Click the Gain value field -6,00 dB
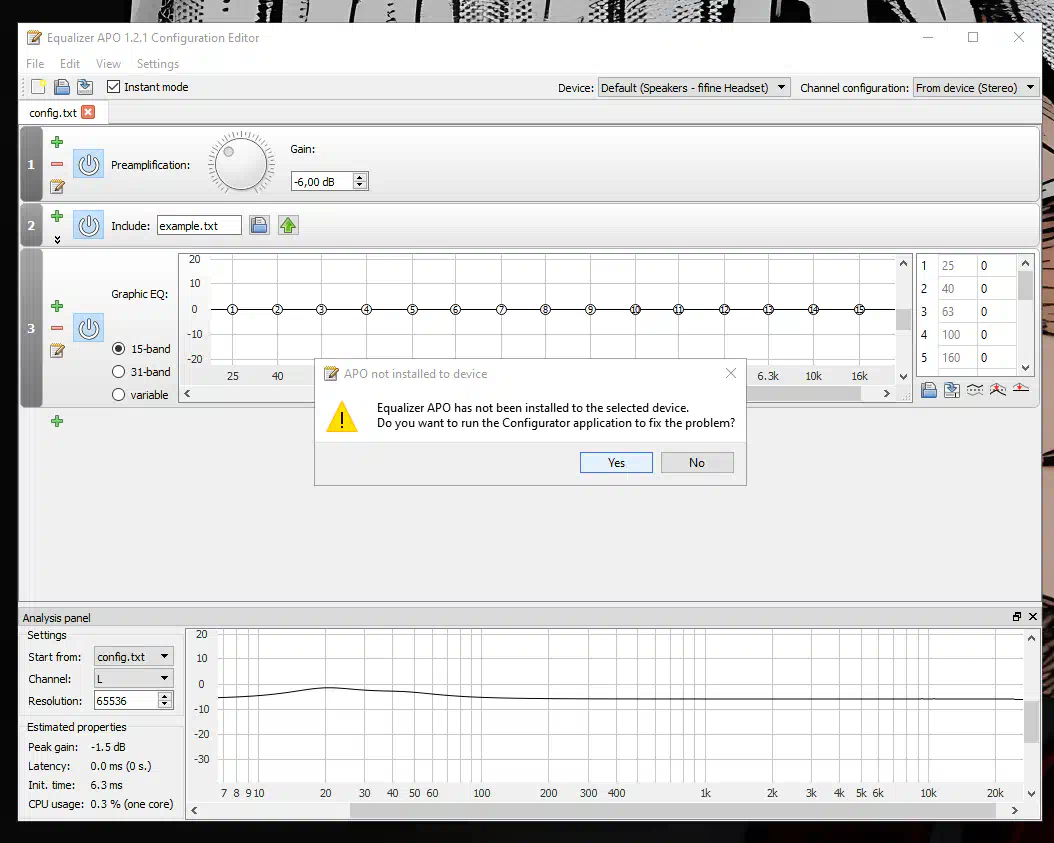 [x=322, y=182]
